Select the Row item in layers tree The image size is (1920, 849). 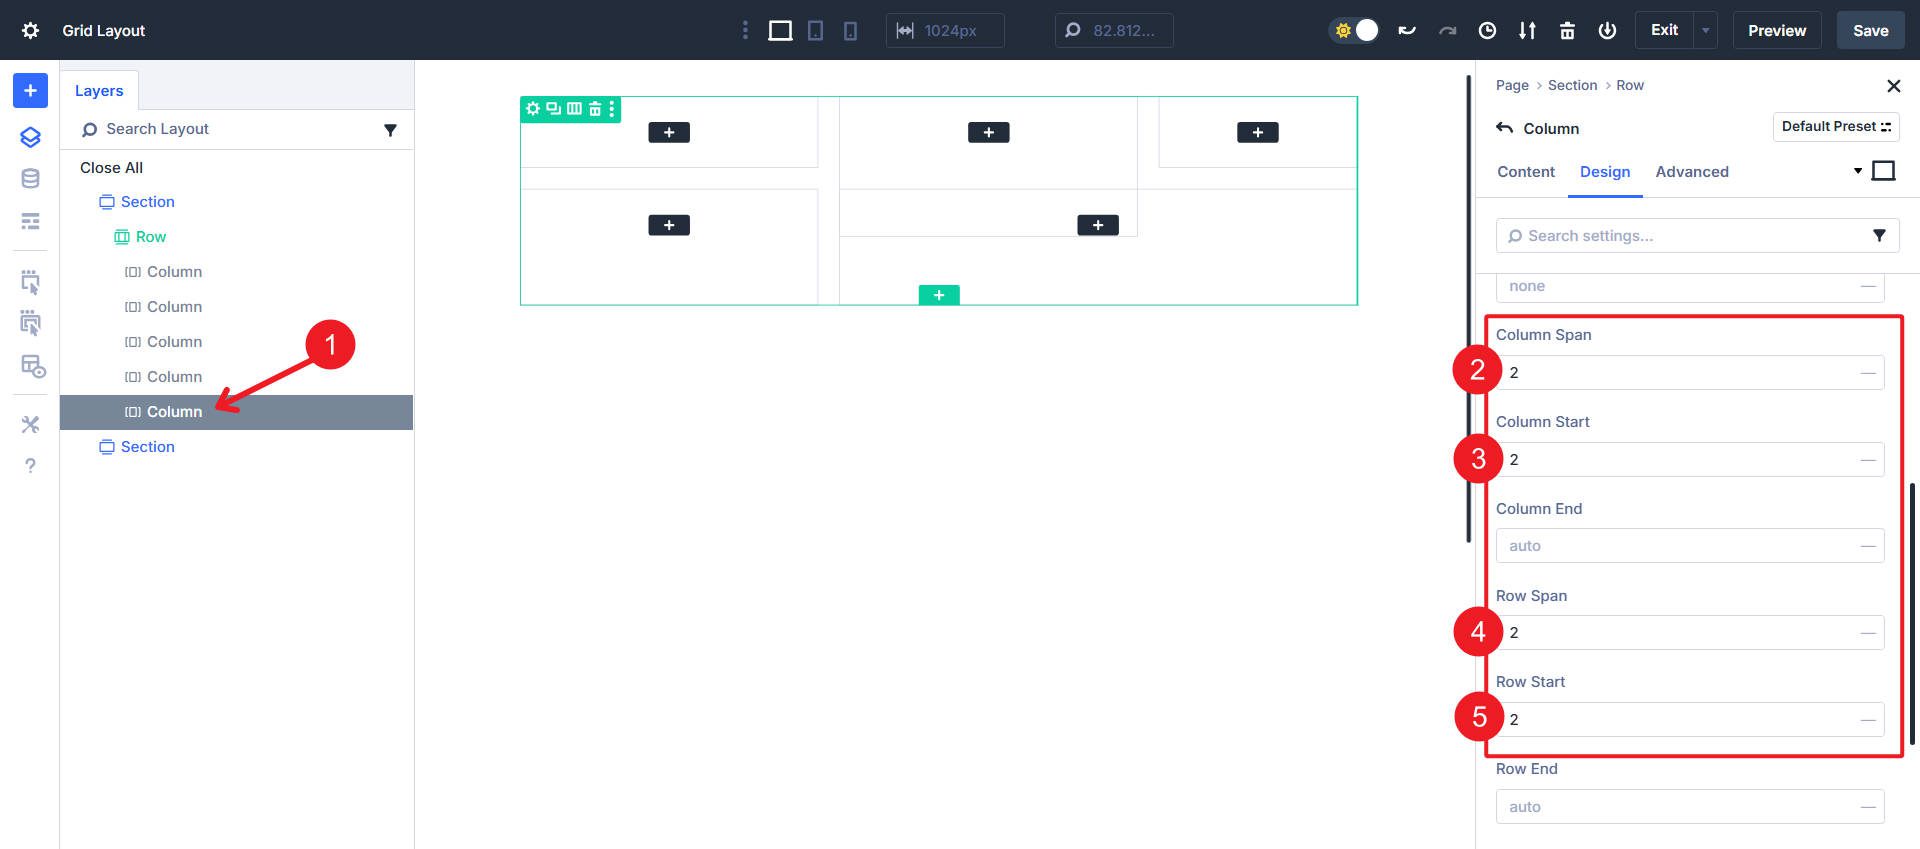(x=150, y=237)
